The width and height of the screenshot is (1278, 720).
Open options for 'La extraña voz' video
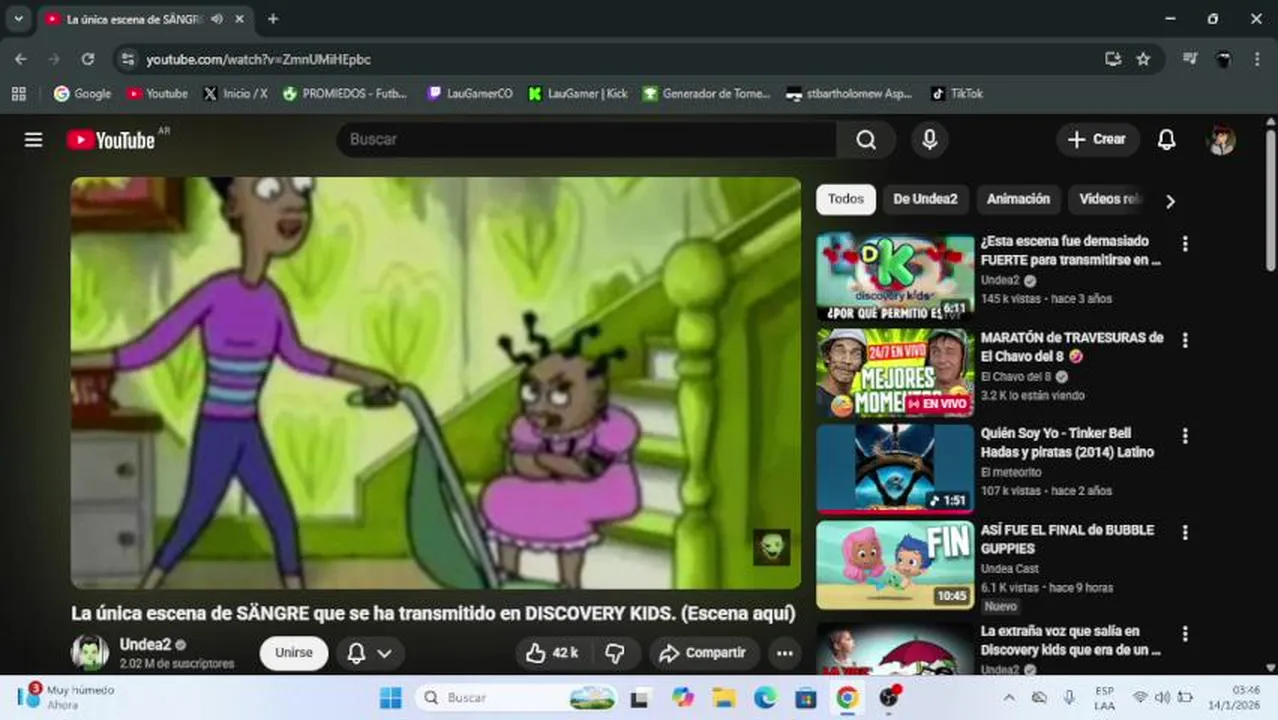tap(1185, 634)
